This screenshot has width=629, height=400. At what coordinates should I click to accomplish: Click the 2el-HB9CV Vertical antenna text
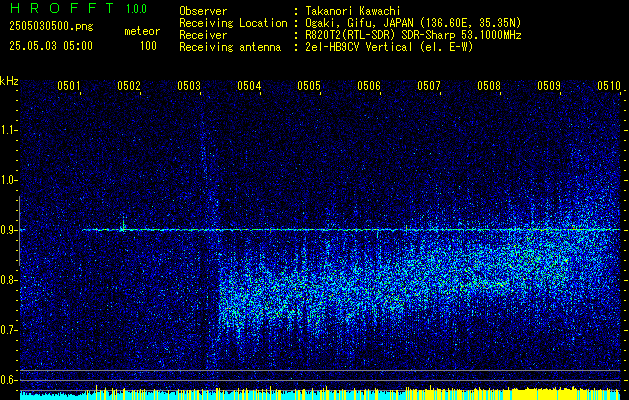[x=389, y=47]
